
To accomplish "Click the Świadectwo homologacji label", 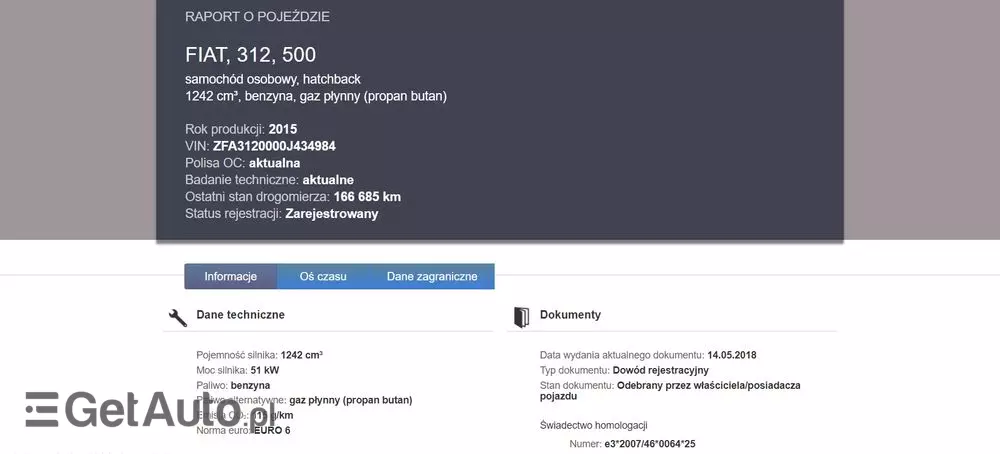I will click(594, 425).
